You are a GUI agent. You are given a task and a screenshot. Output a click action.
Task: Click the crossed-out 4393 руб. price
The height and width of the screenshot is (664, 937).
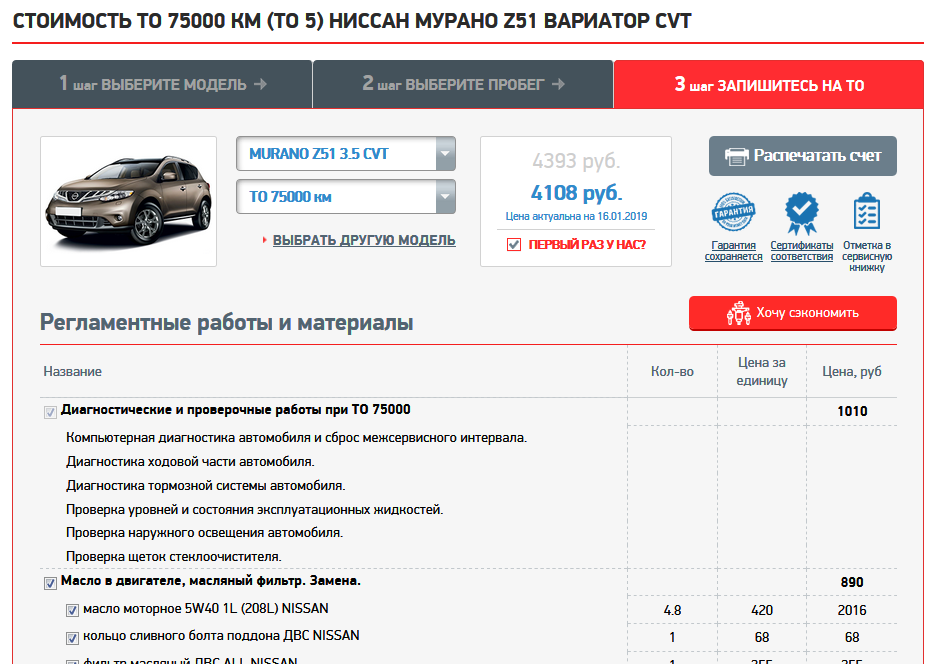(x=576, y=161)
